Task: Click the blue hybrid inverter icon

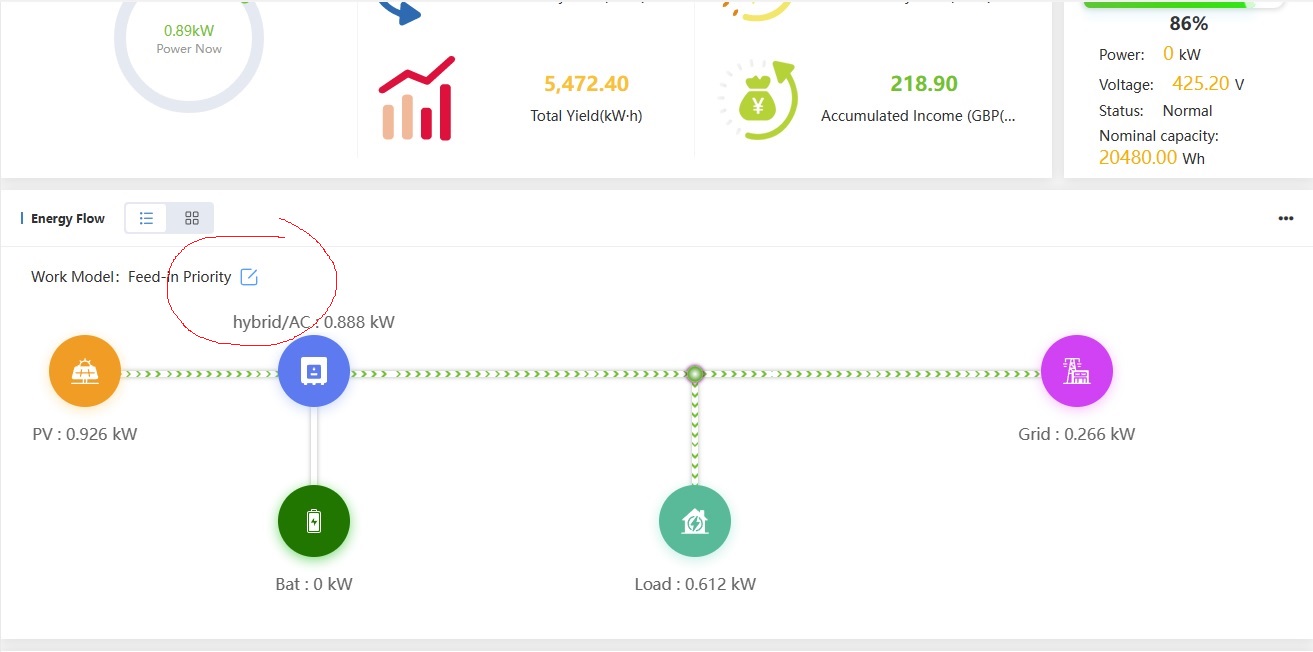Action: tap(314, 371)
